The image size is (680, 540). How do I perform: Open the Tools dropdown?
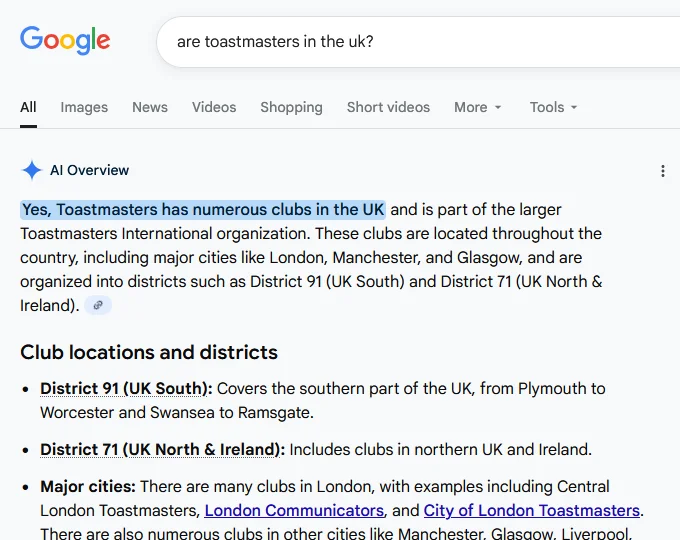pos(553,107)
